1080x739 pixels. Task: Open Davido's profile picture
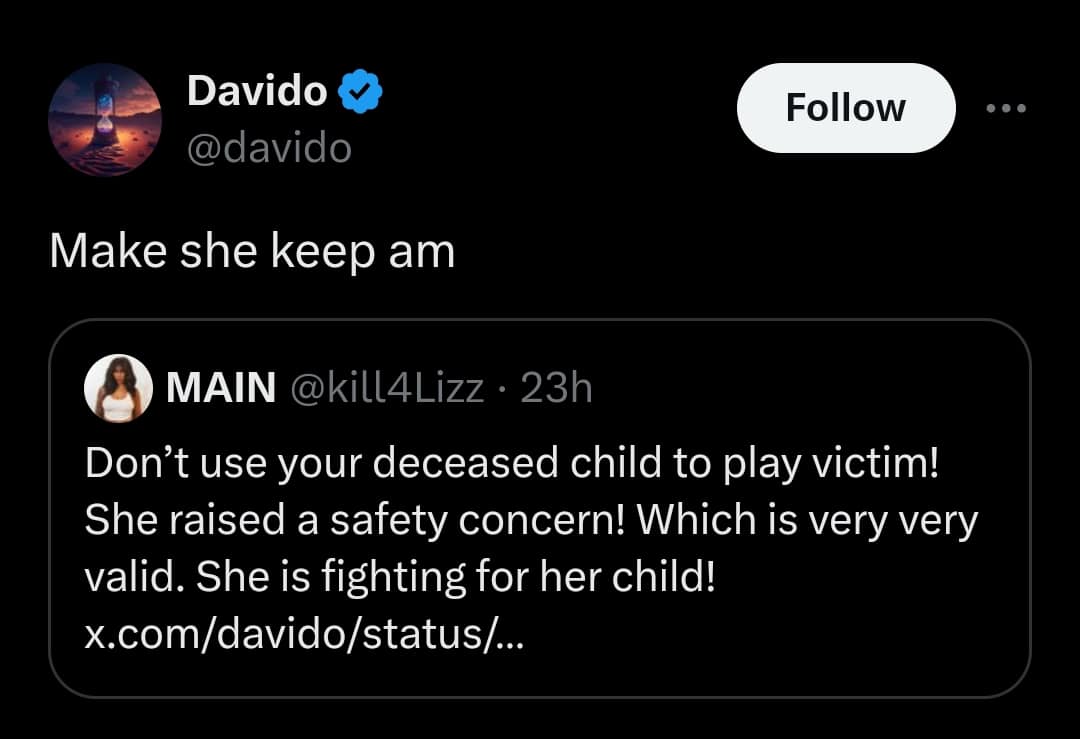105,120
